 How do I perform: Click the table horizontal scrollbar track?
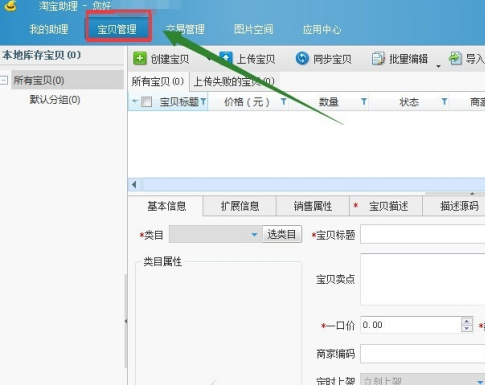pos(313,184)
